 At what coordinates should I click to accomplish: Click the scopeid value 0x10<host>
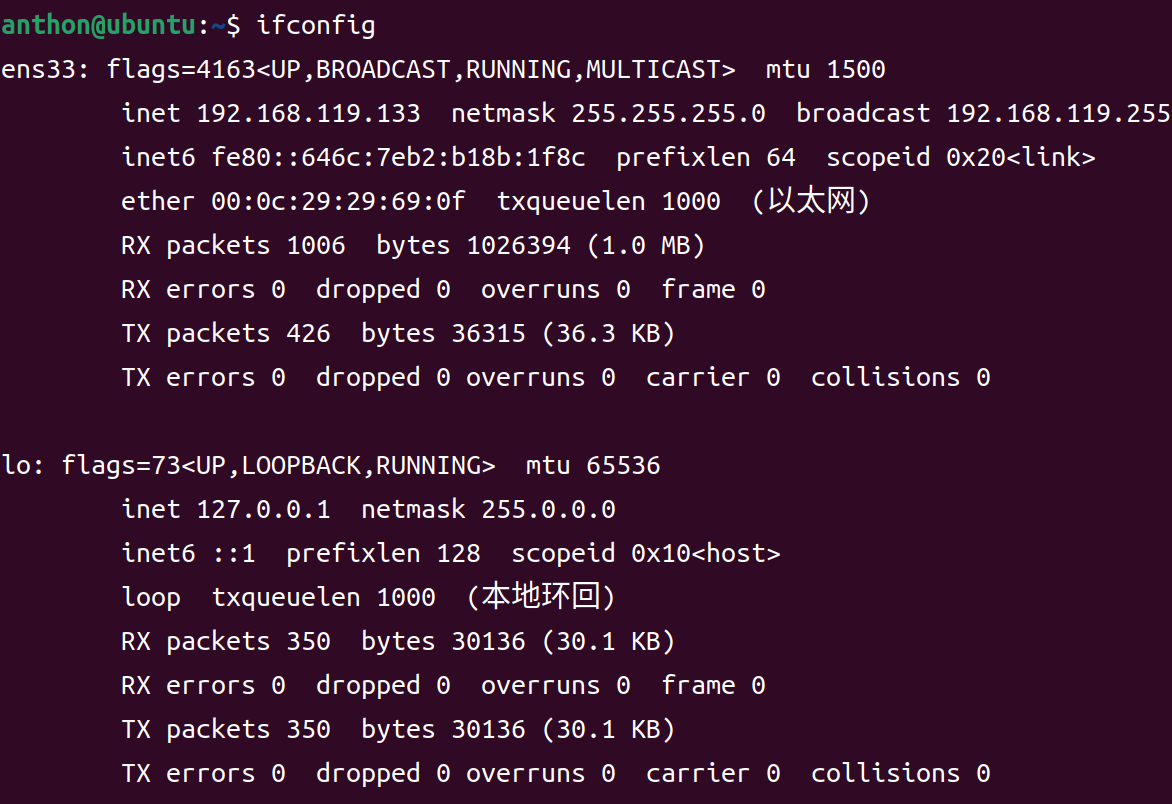[705, 554]
